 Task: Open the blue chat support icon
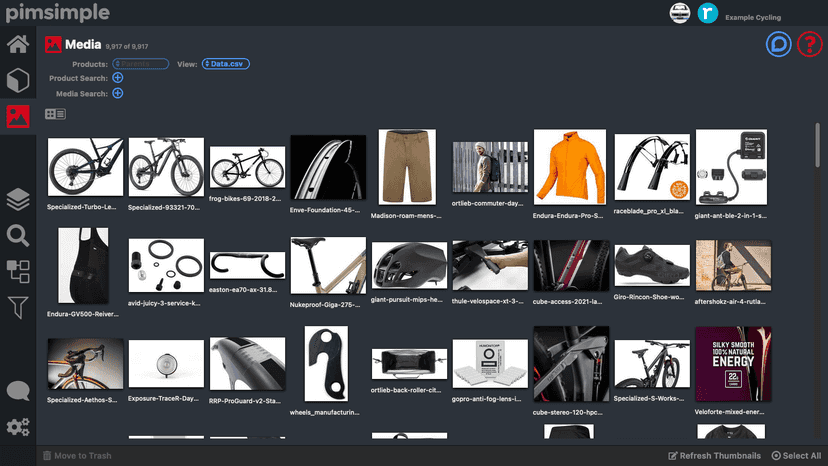pyautogui.click(x=778, y=44)
